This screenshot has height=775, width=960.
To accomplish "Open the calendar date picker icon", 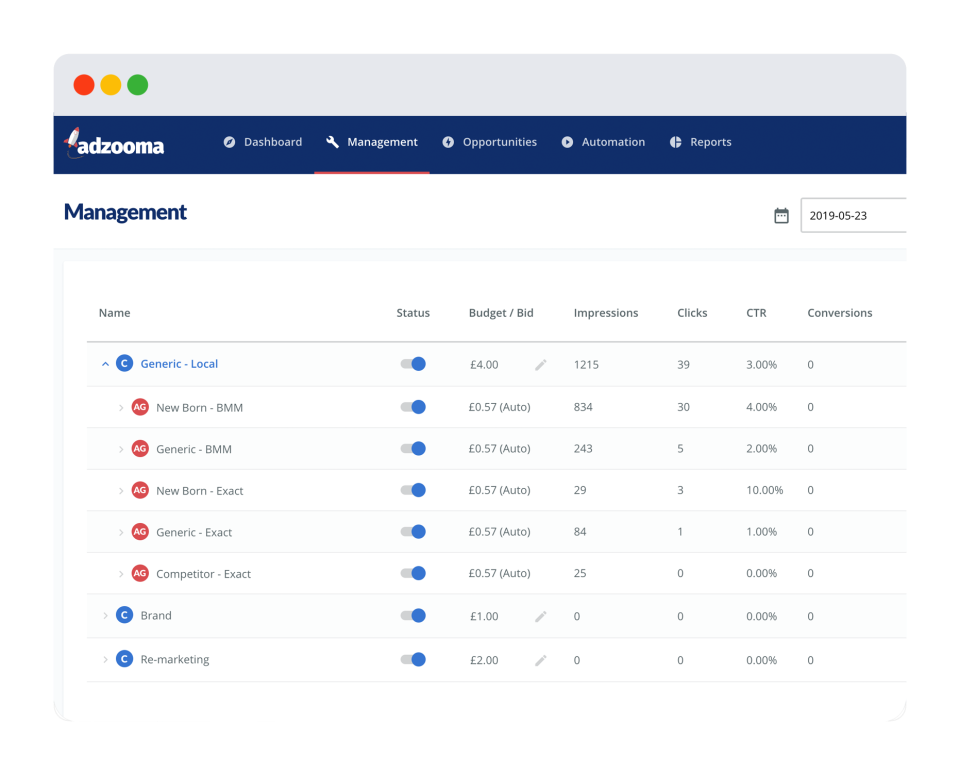I will [781, 215].
